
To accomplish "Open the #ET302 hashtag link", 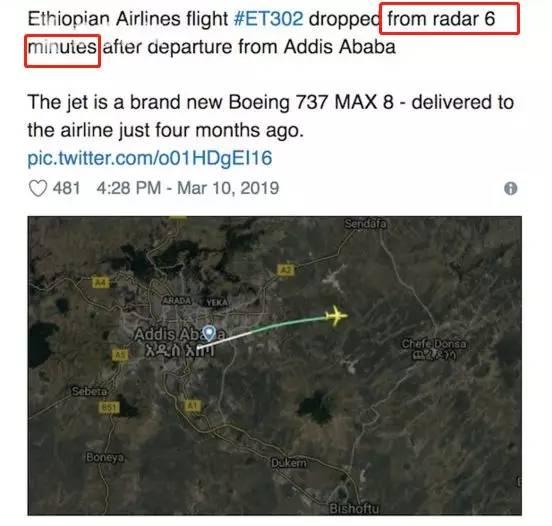I will coord(268,19).
